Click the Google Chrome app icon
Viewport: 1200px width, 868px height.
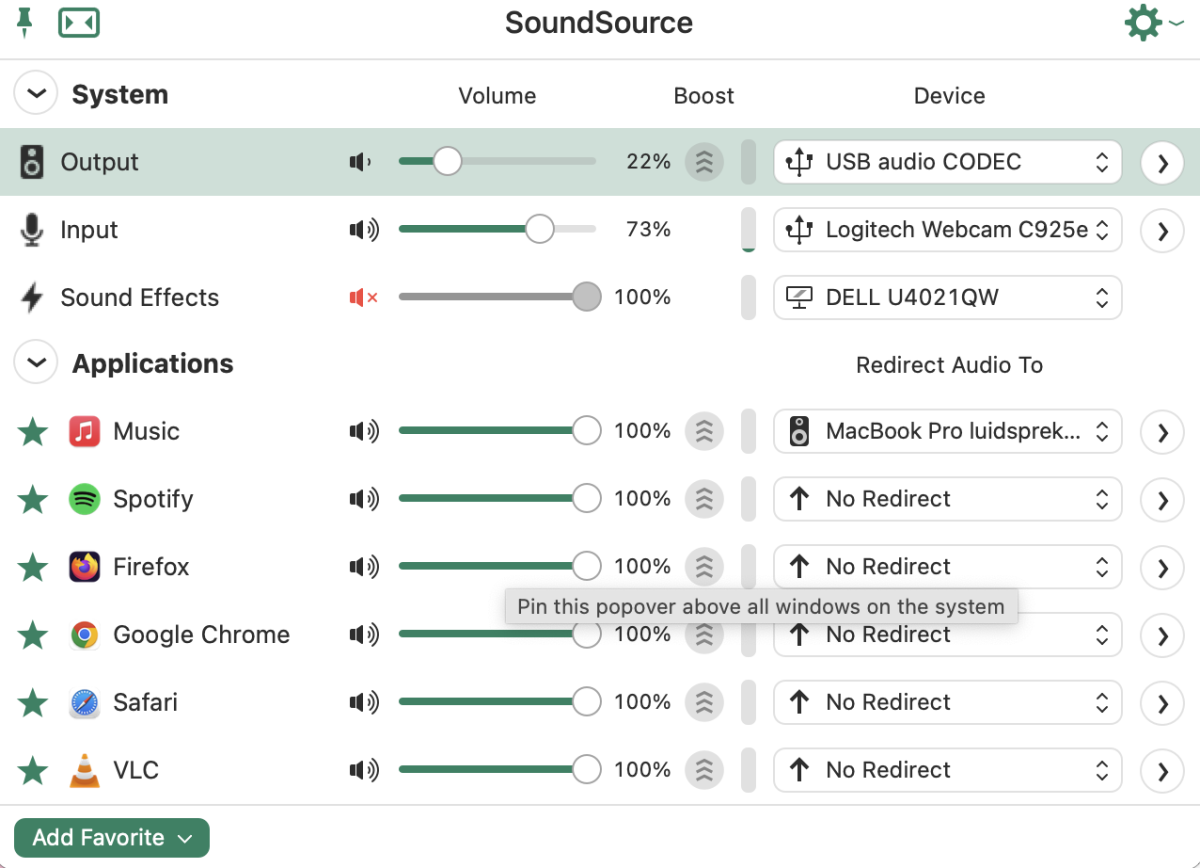coord(85,634)
